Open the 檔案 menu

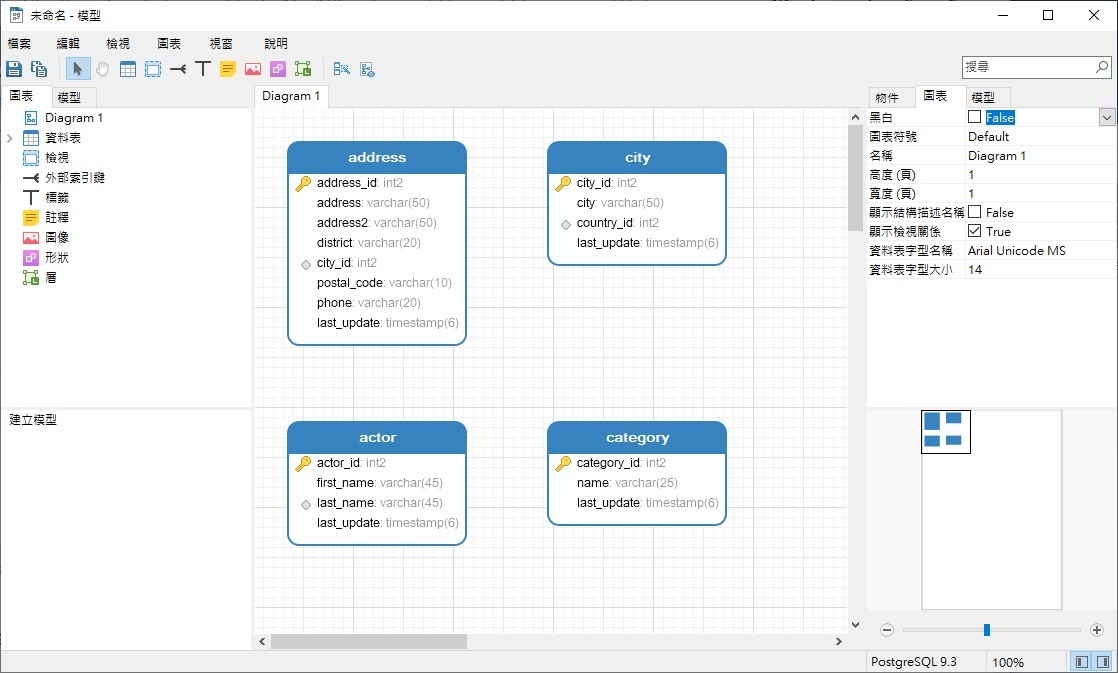tap(19, 43)
